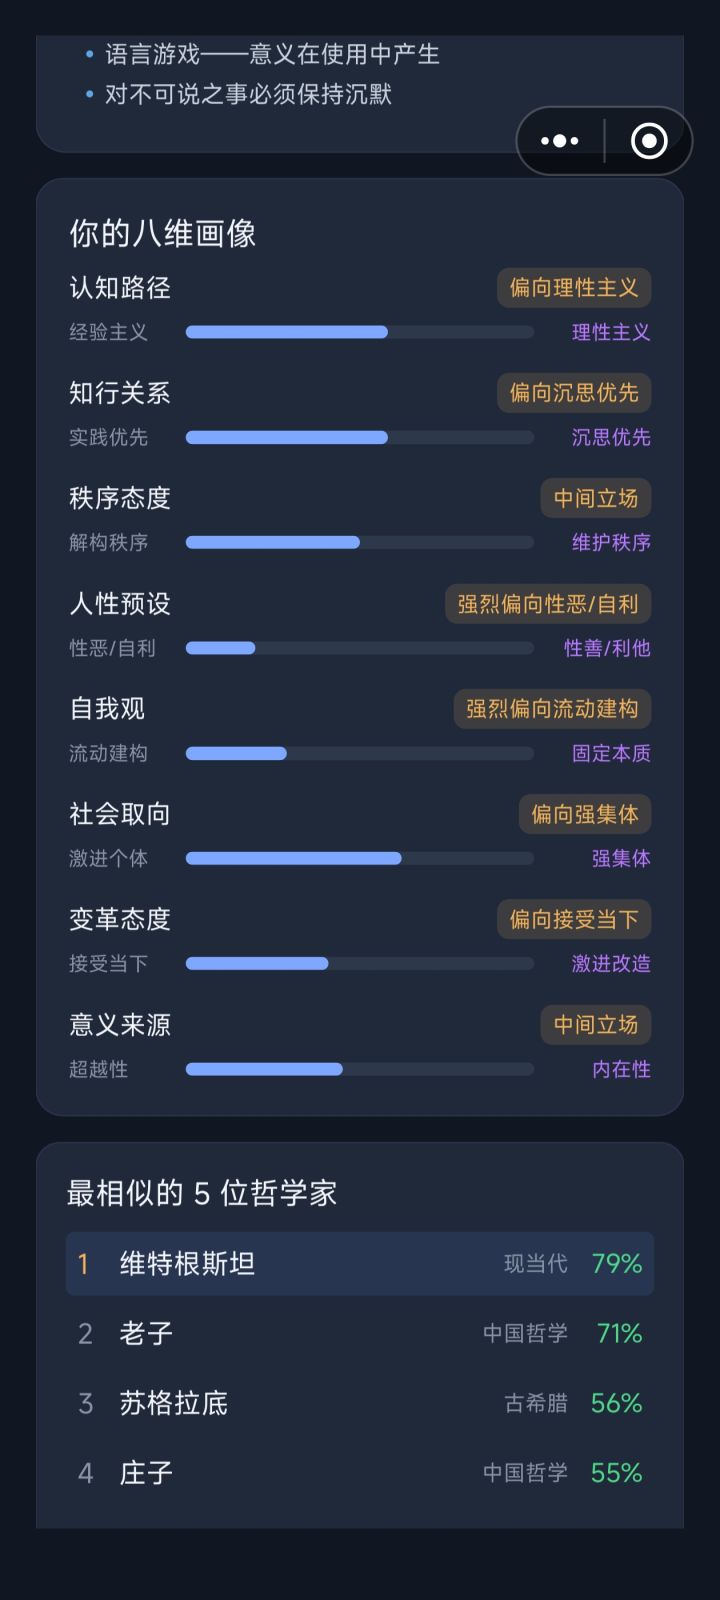
Task: Tap the 强烈偏向流动建构 badge
Action: point(552,709)
